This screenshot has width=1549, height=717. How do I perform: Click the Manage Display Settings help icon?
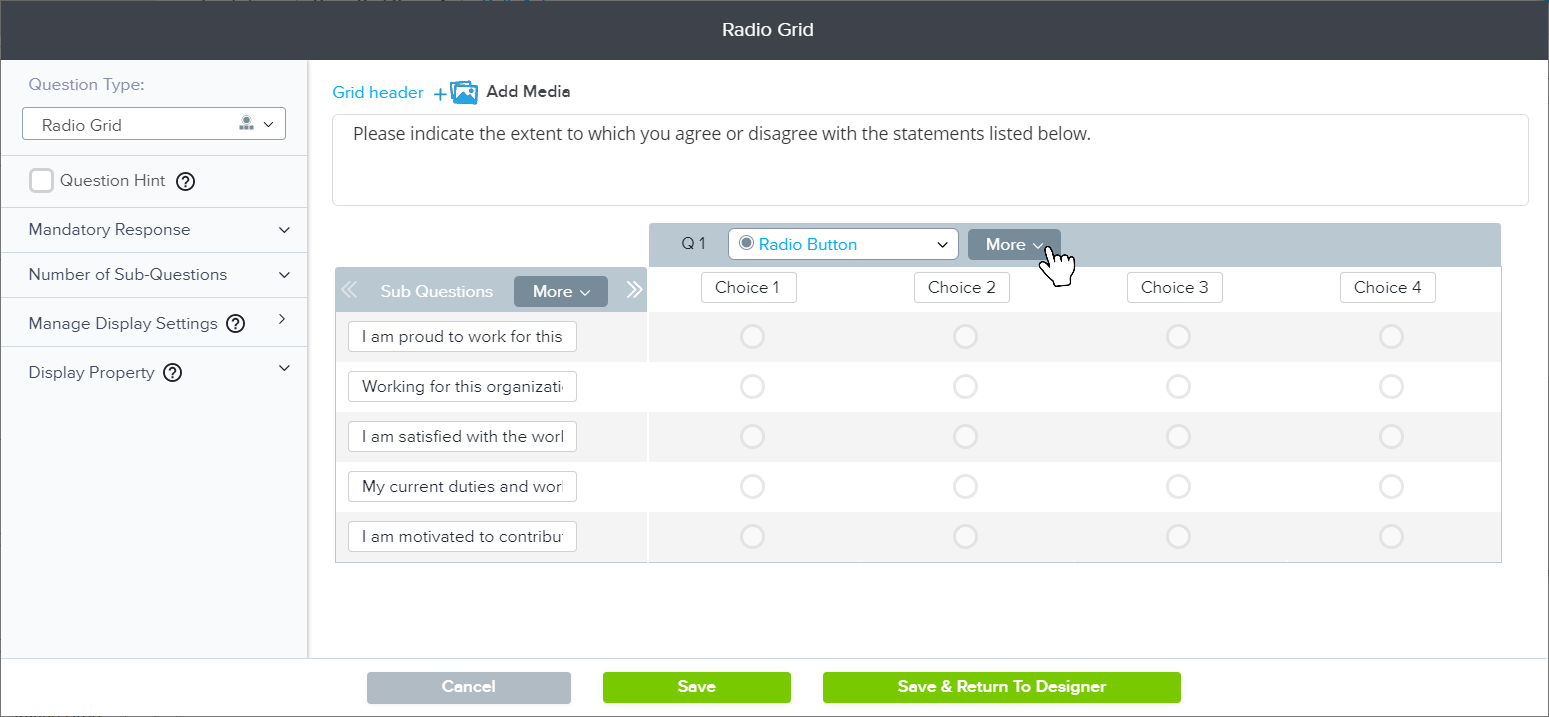(236, 324)
